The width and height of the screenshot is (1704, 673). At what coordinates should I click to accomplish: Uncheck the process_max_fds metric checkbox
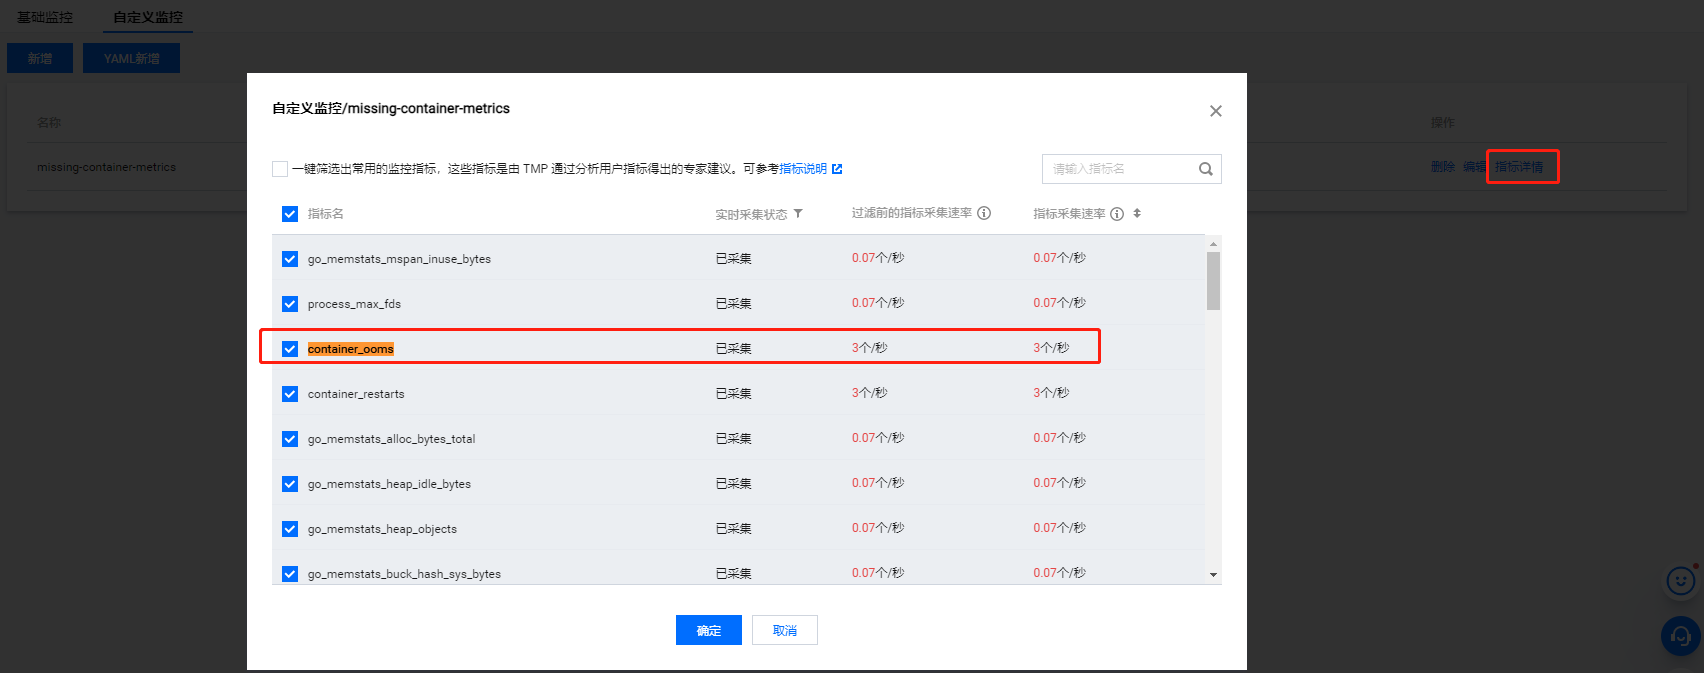(x=290, y=304)
